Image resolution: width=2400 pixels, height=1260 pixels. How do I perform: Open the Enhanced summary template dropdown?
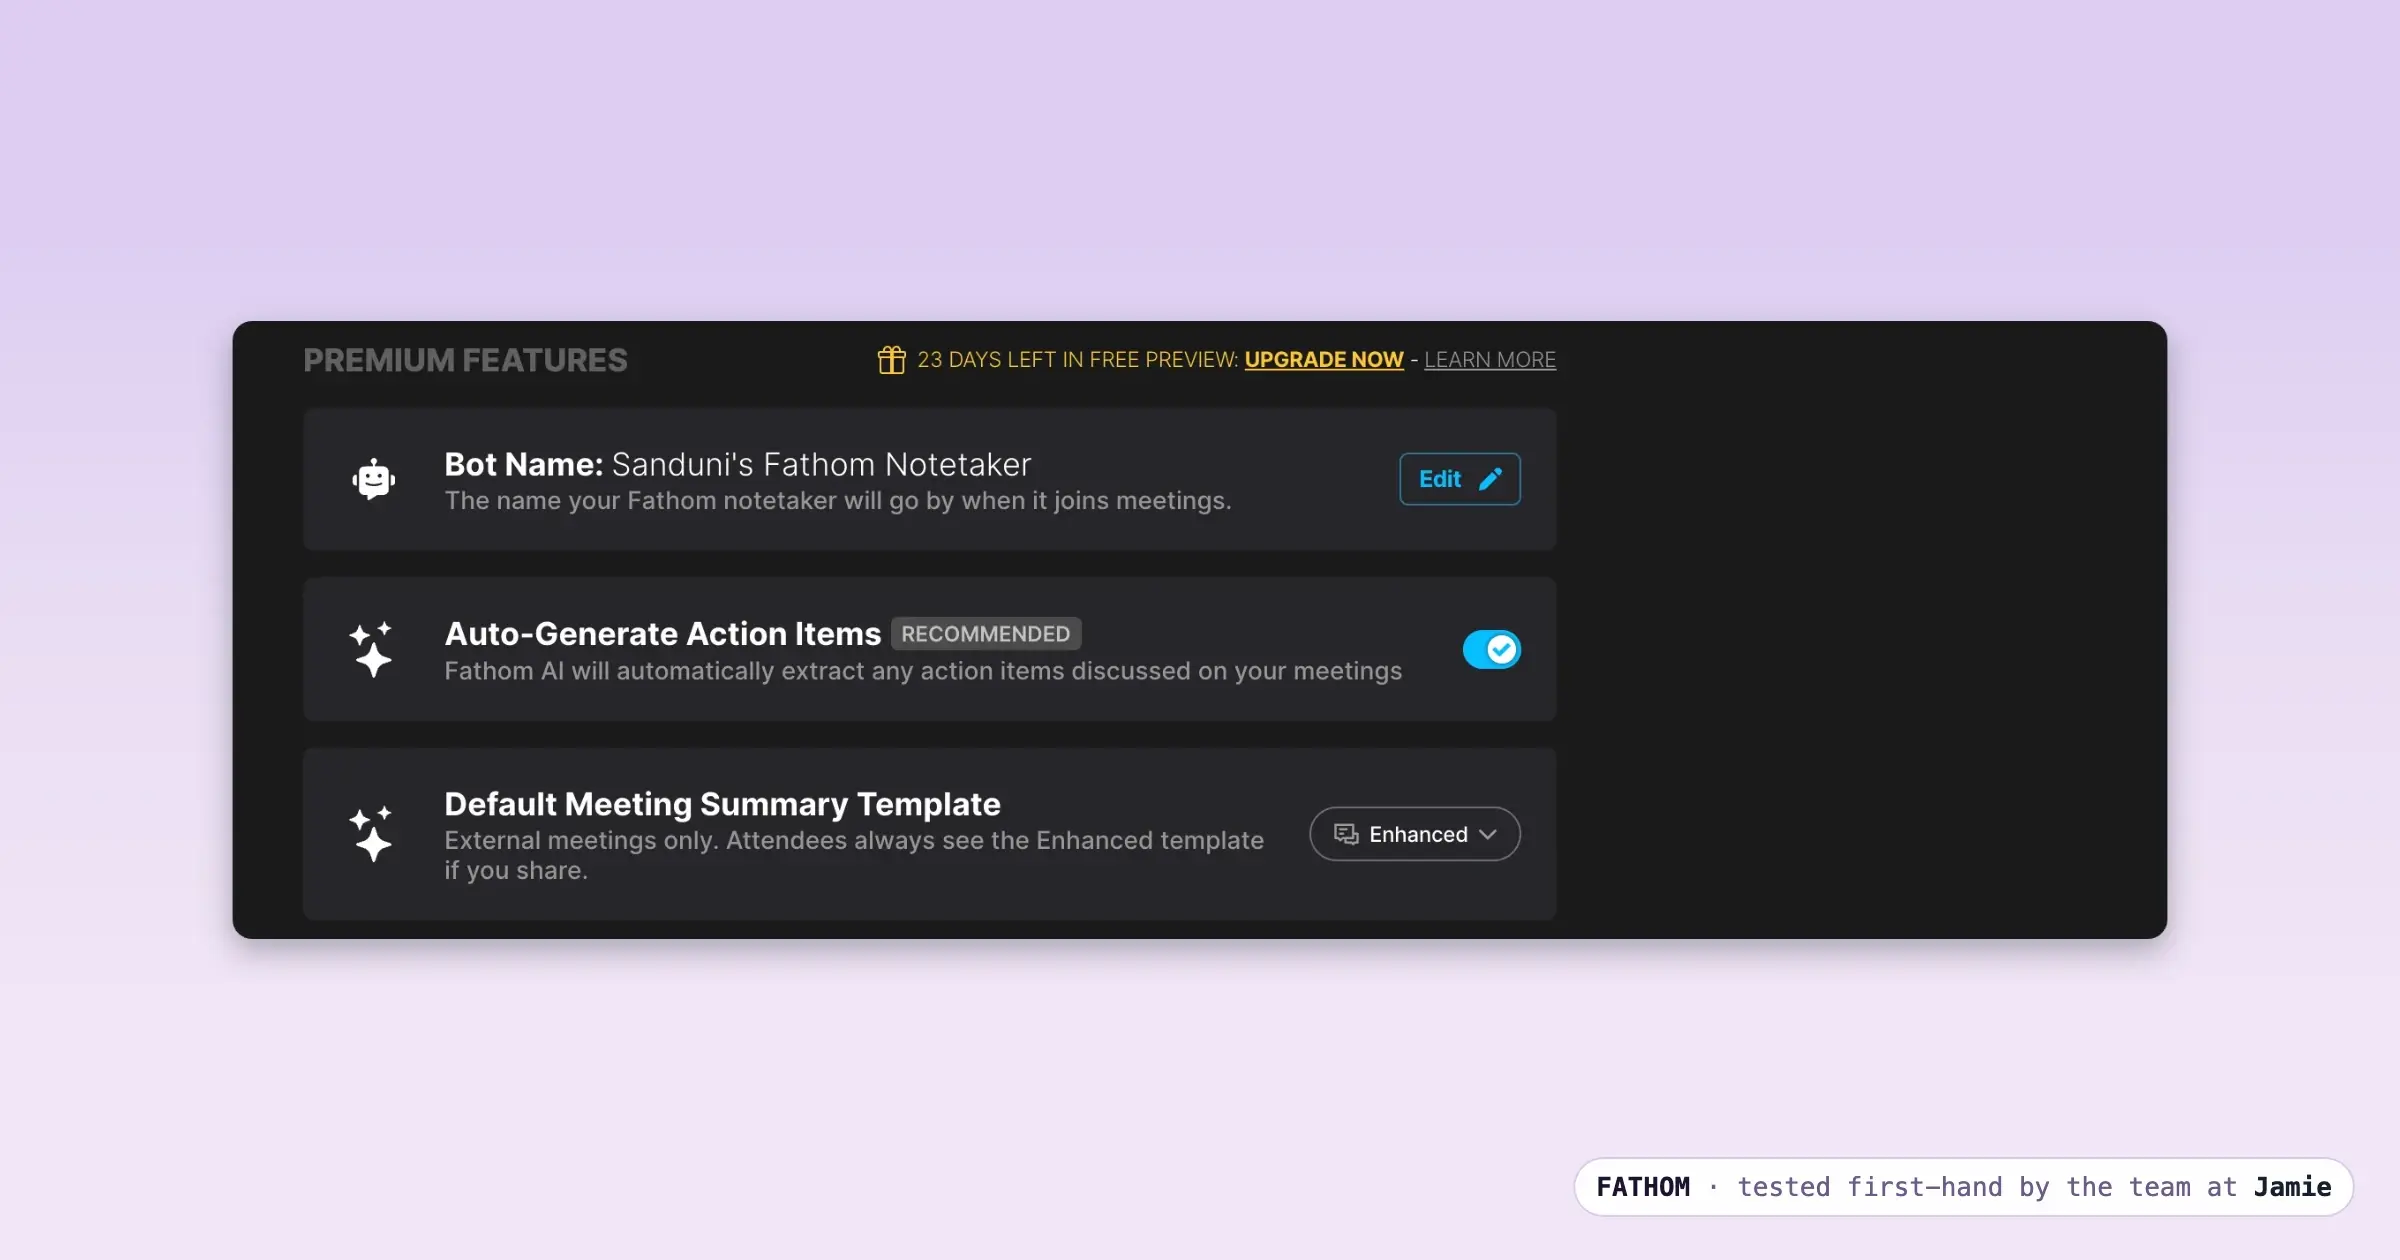coord(1415,834)
